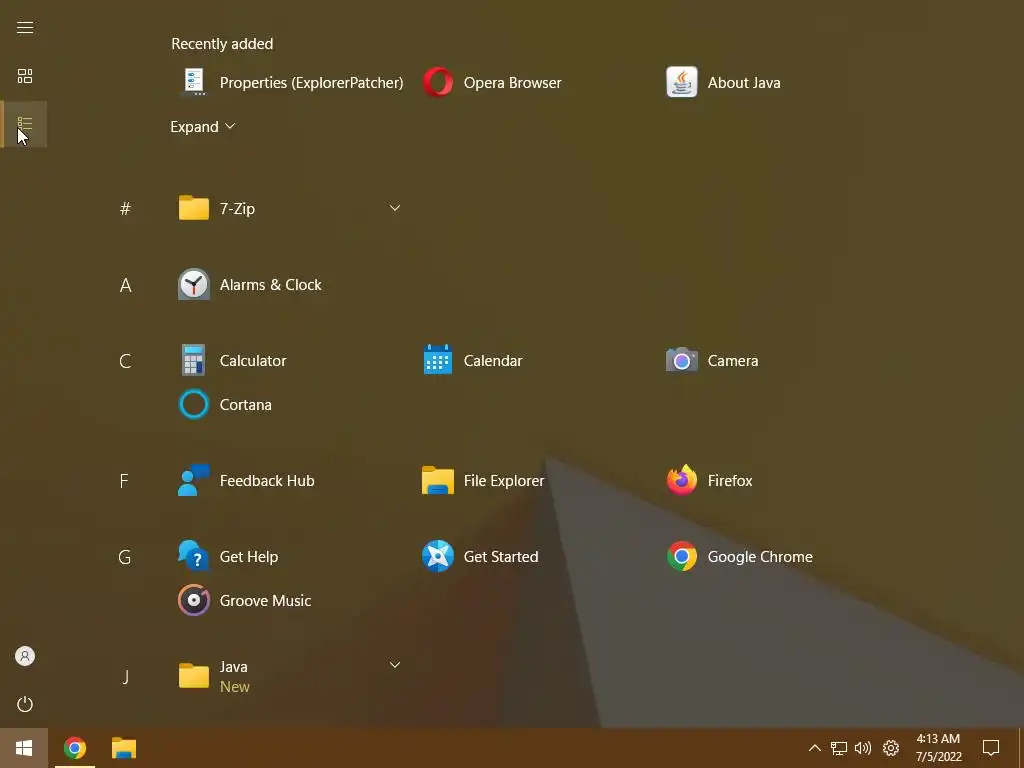Viewport: 1024px width, 768px height.
Task: Launch Feedback Hub icon
Action: point(194,480)
